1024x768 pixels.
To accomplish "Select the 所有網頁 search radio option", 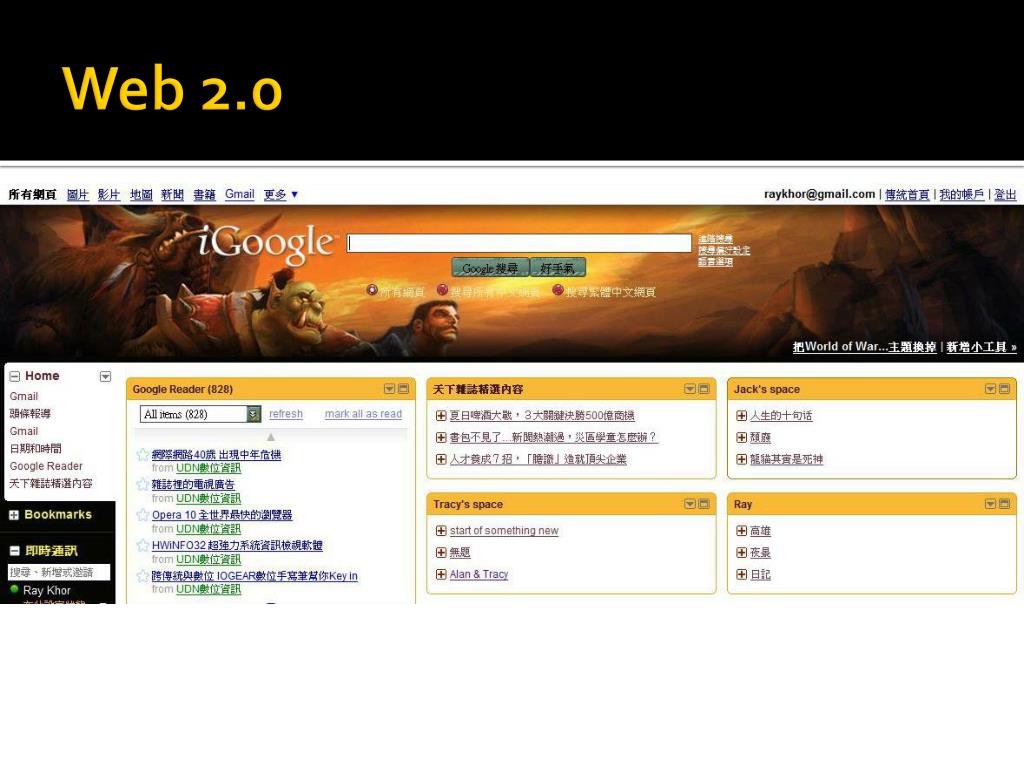I will point(372,289).
